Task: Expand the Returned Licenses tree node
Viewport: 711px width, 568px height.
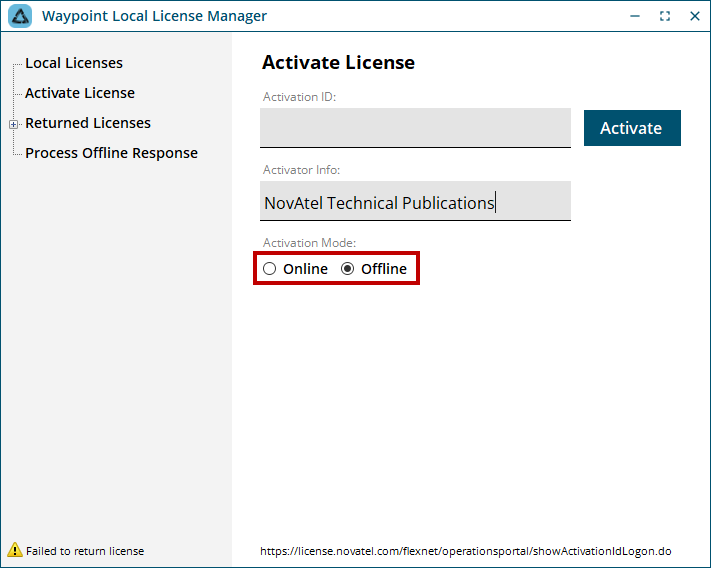Action: (x=14, y=124)
